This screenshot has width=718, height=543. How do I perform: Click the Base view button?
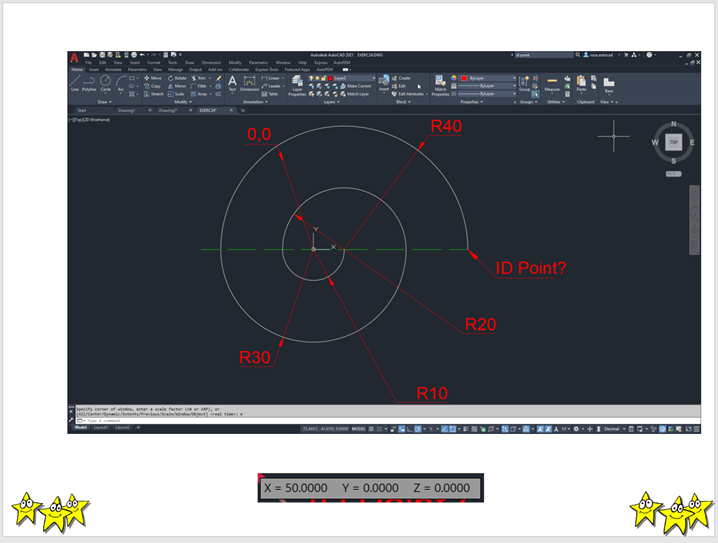[x=609, y=84]
